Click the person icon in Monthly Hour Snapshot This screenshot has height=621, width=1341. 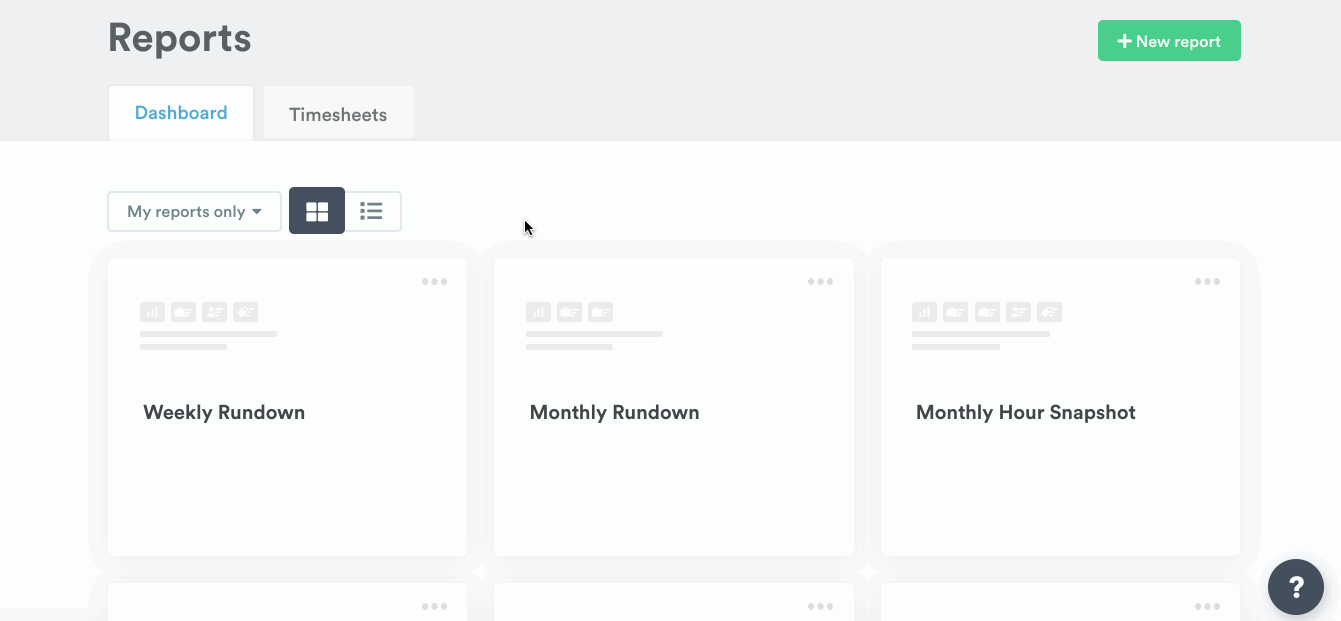pyautogui.click(x=1018, y=312)
